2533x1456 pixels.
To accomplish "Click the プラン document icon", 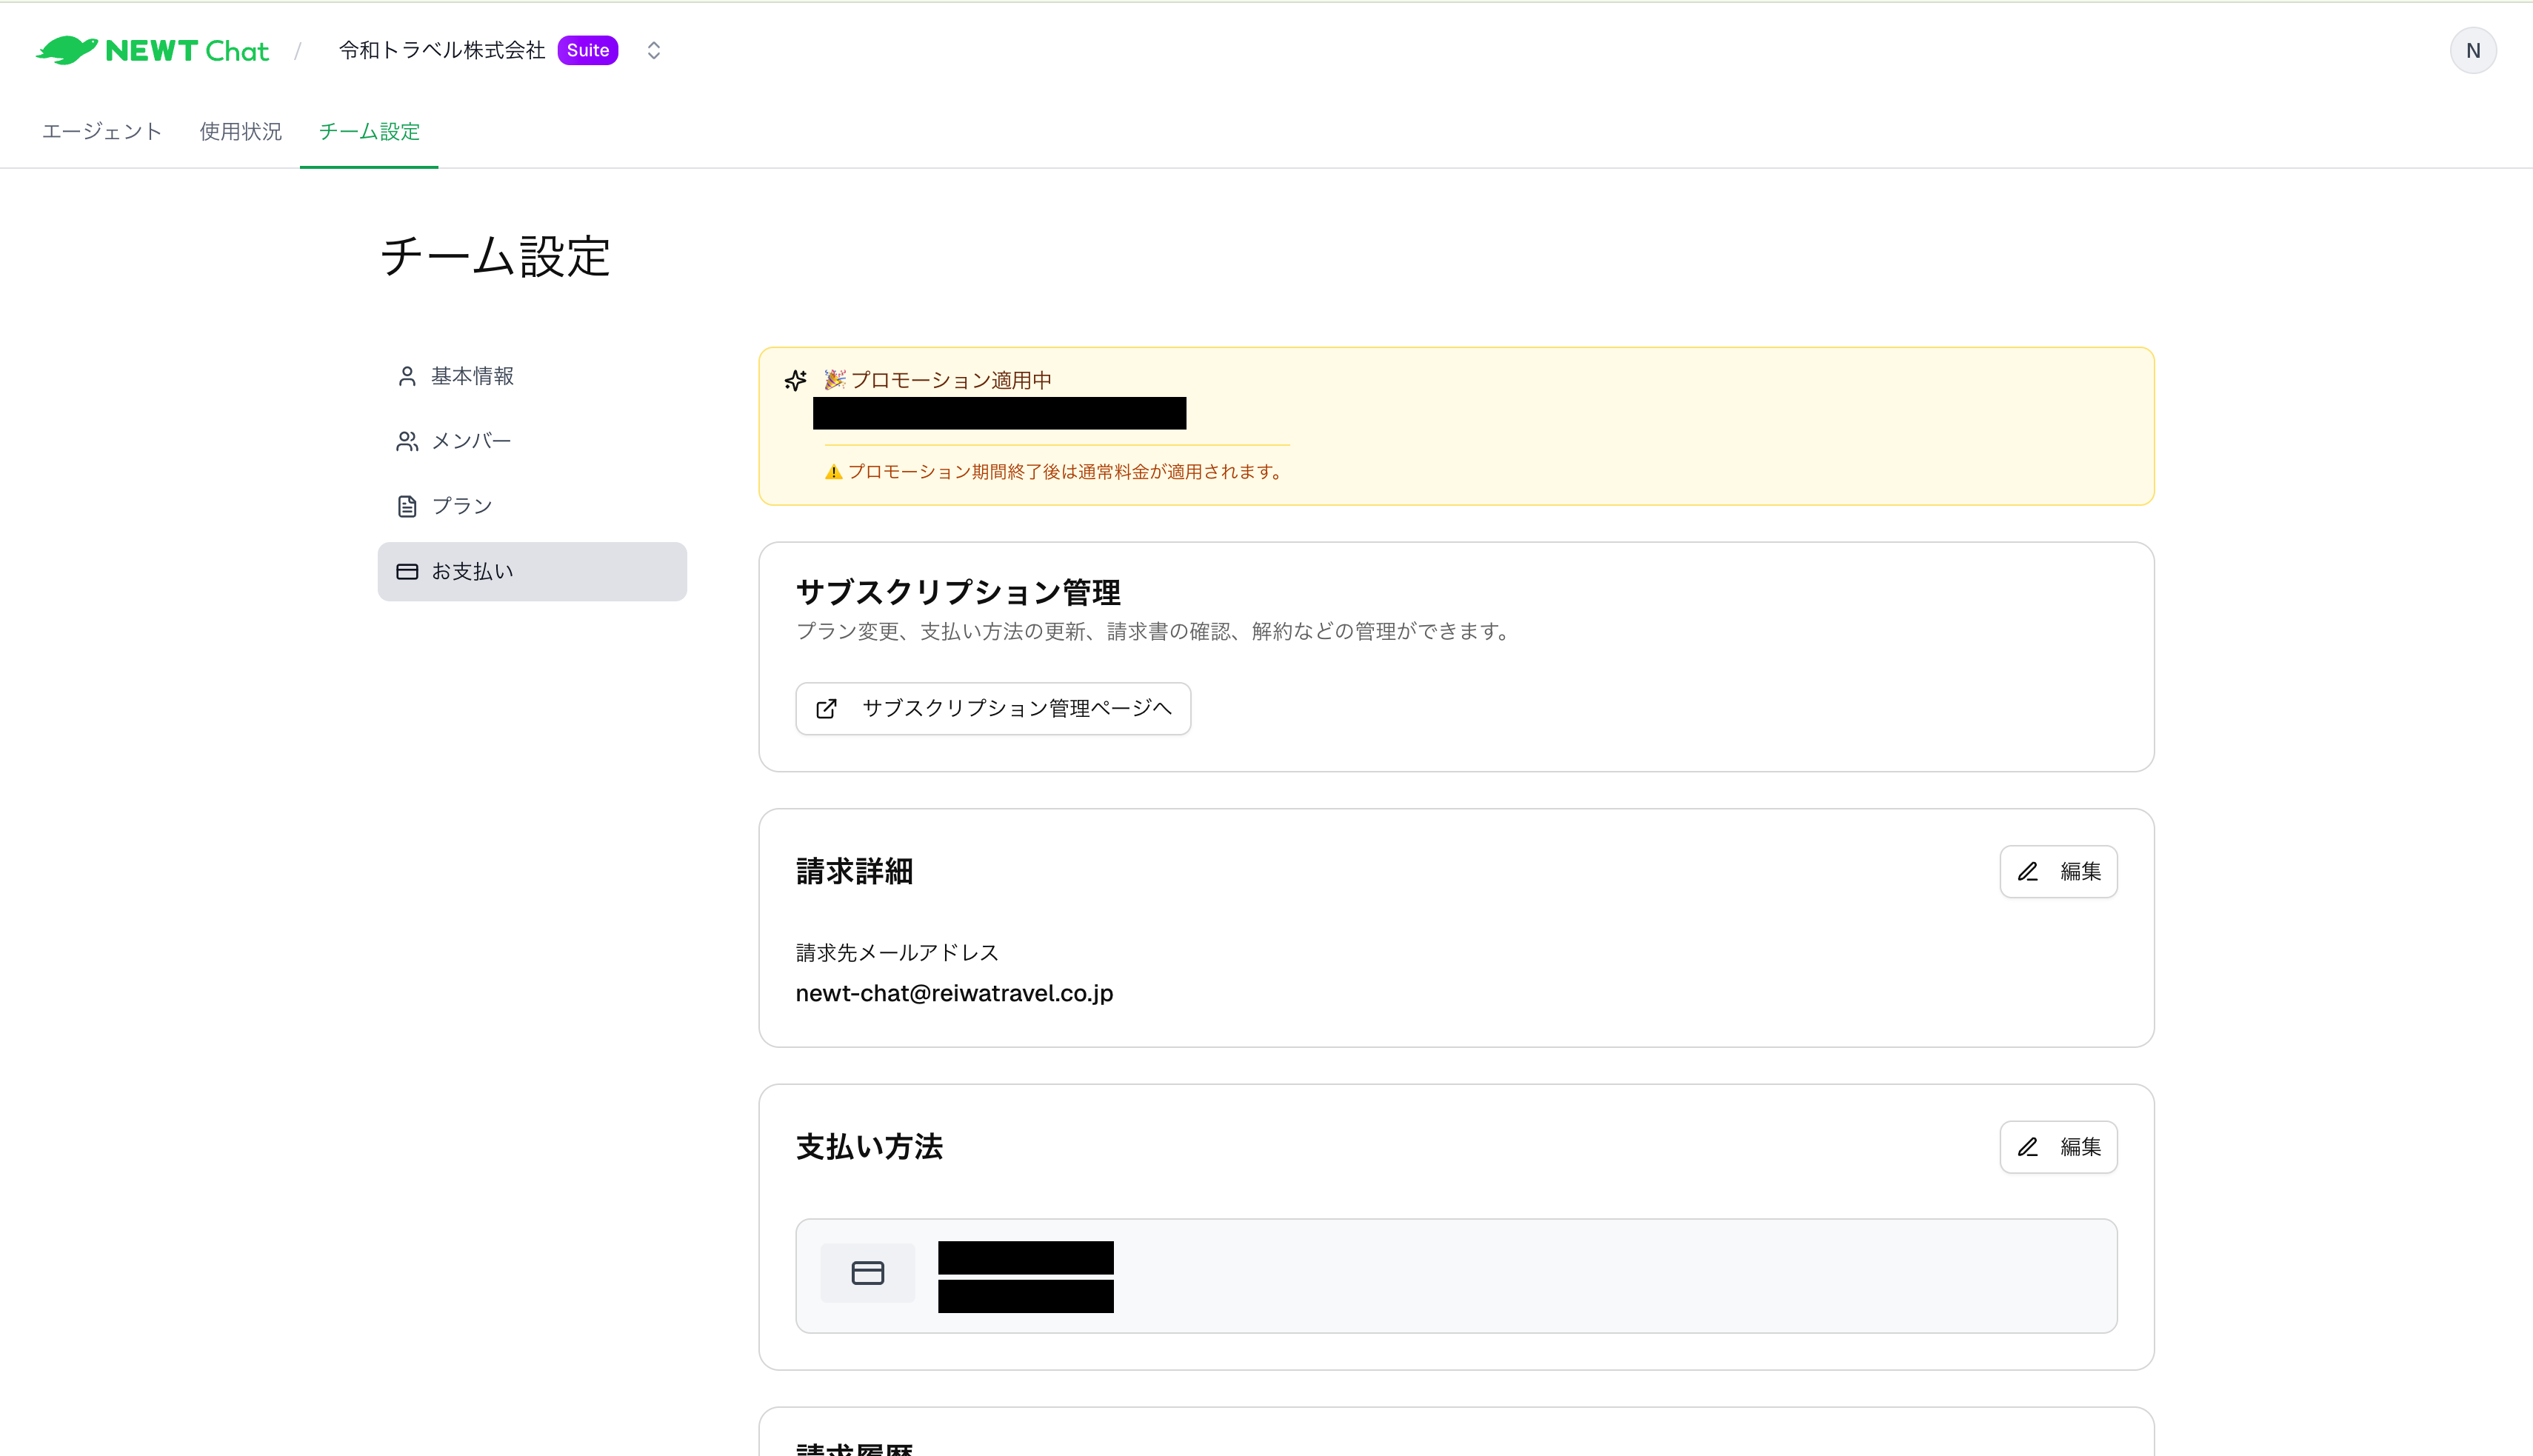I will click(407, 505).
